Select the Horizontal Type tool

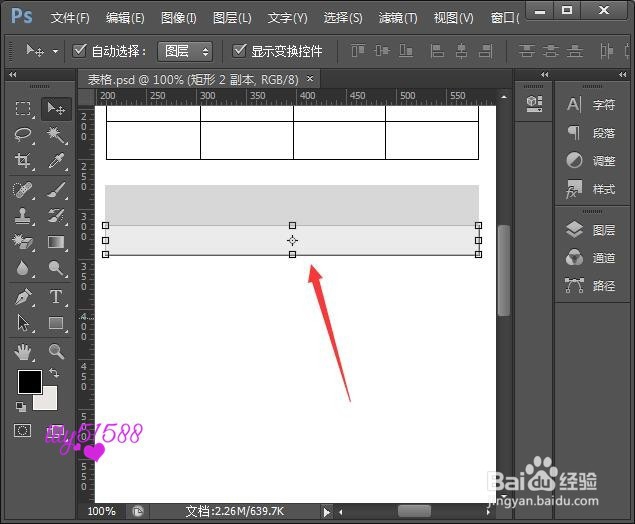click(x=56, y=297)
